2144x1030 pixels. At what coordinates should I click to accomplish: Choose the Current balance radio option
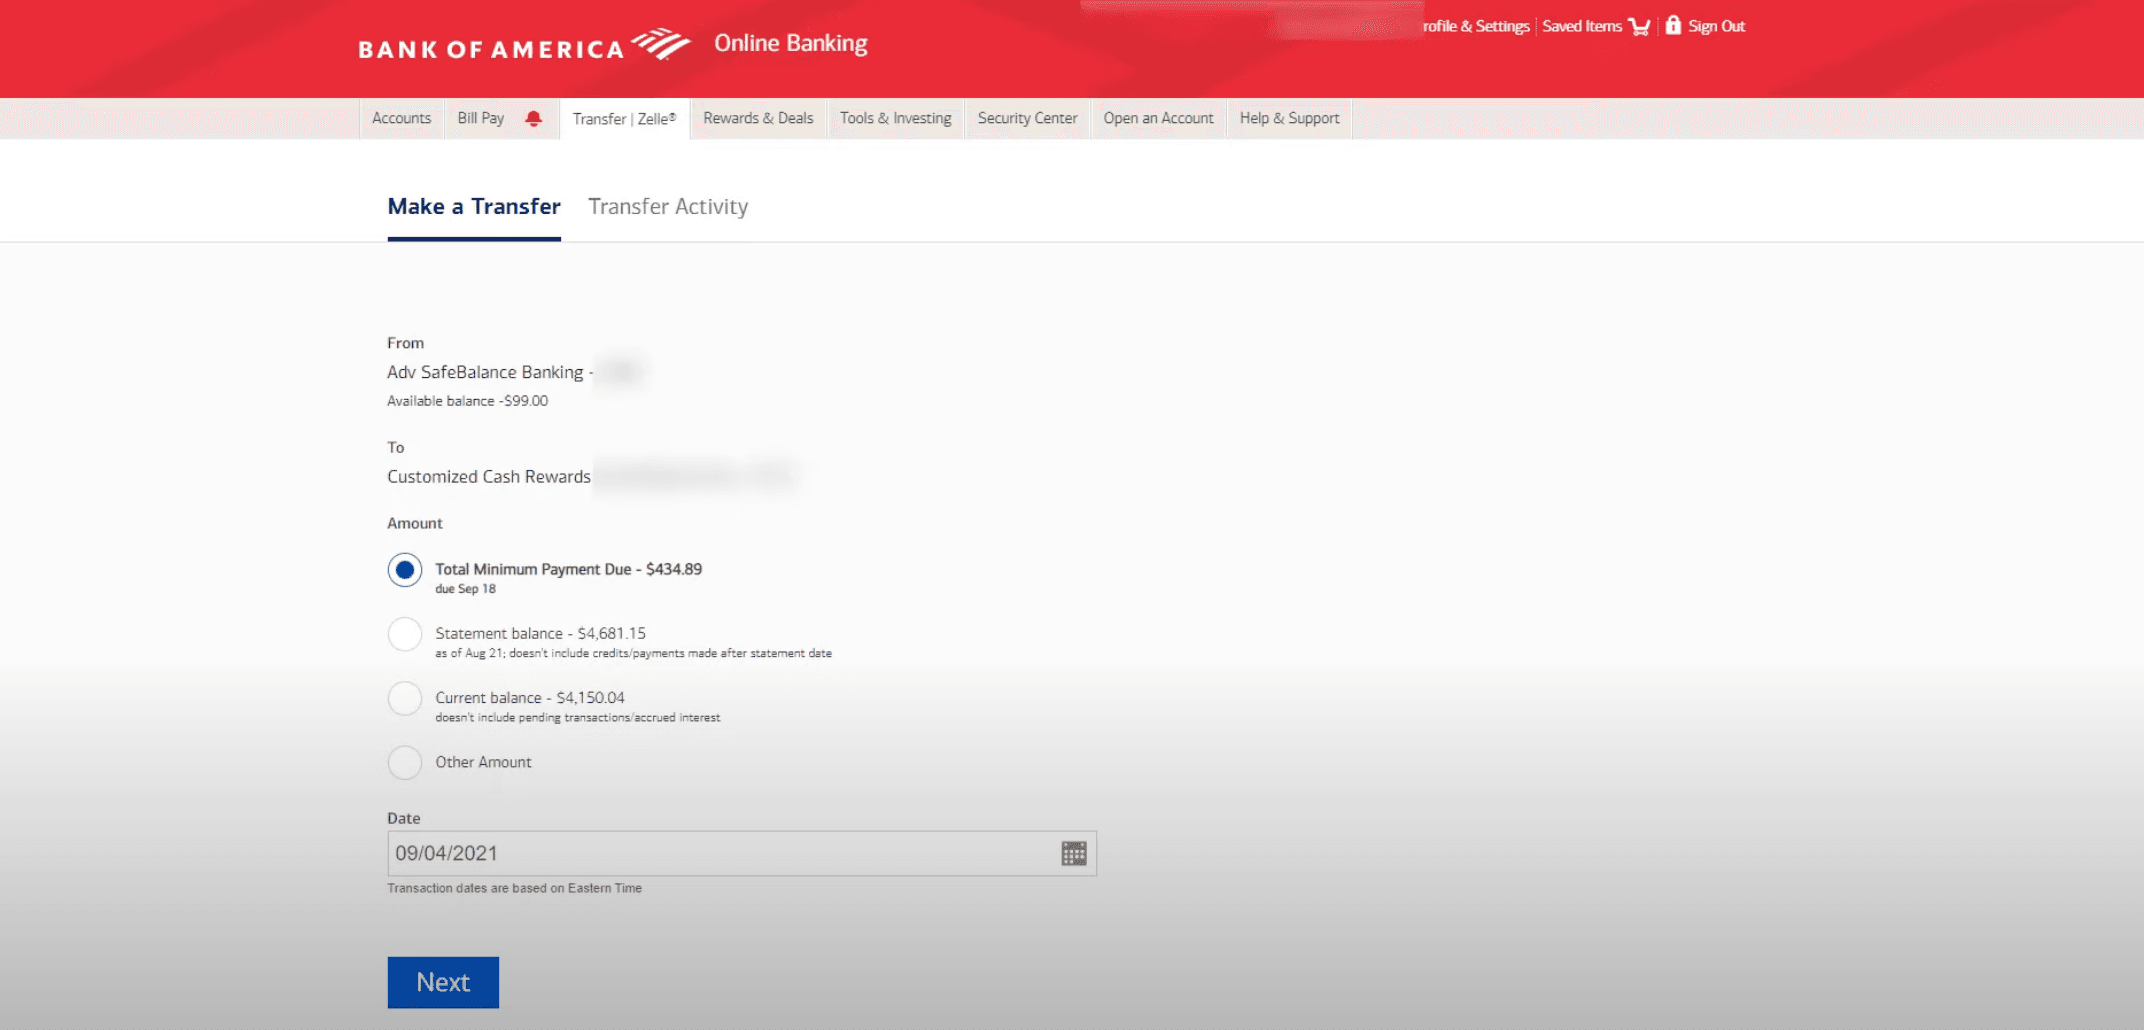tap(405, 698)
